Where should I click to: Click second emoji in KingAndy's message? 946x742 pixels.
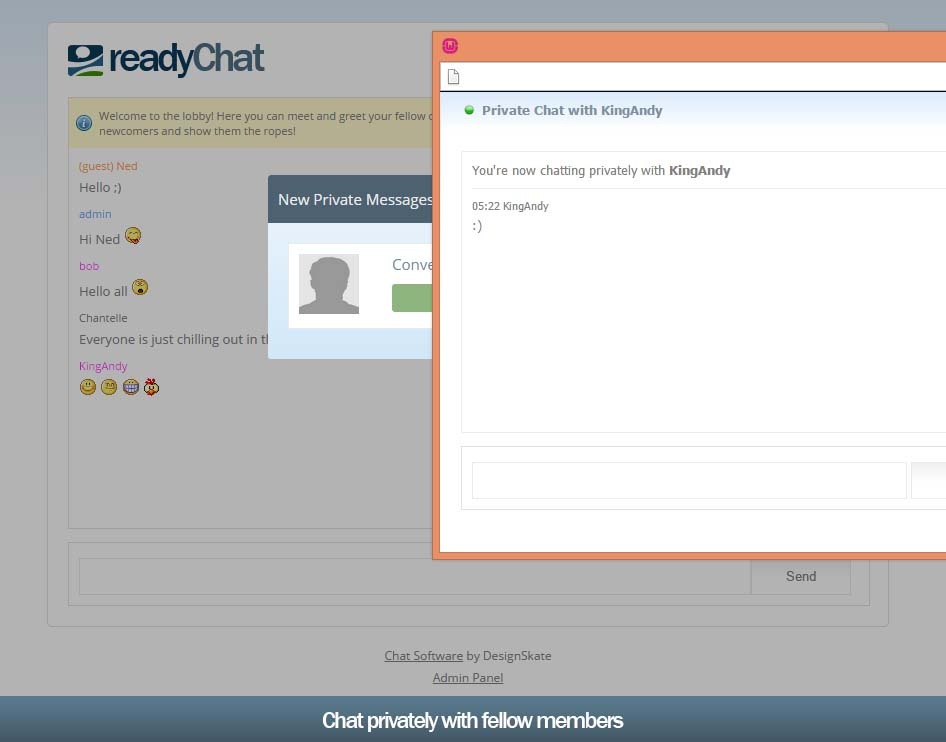coord(109,387)
